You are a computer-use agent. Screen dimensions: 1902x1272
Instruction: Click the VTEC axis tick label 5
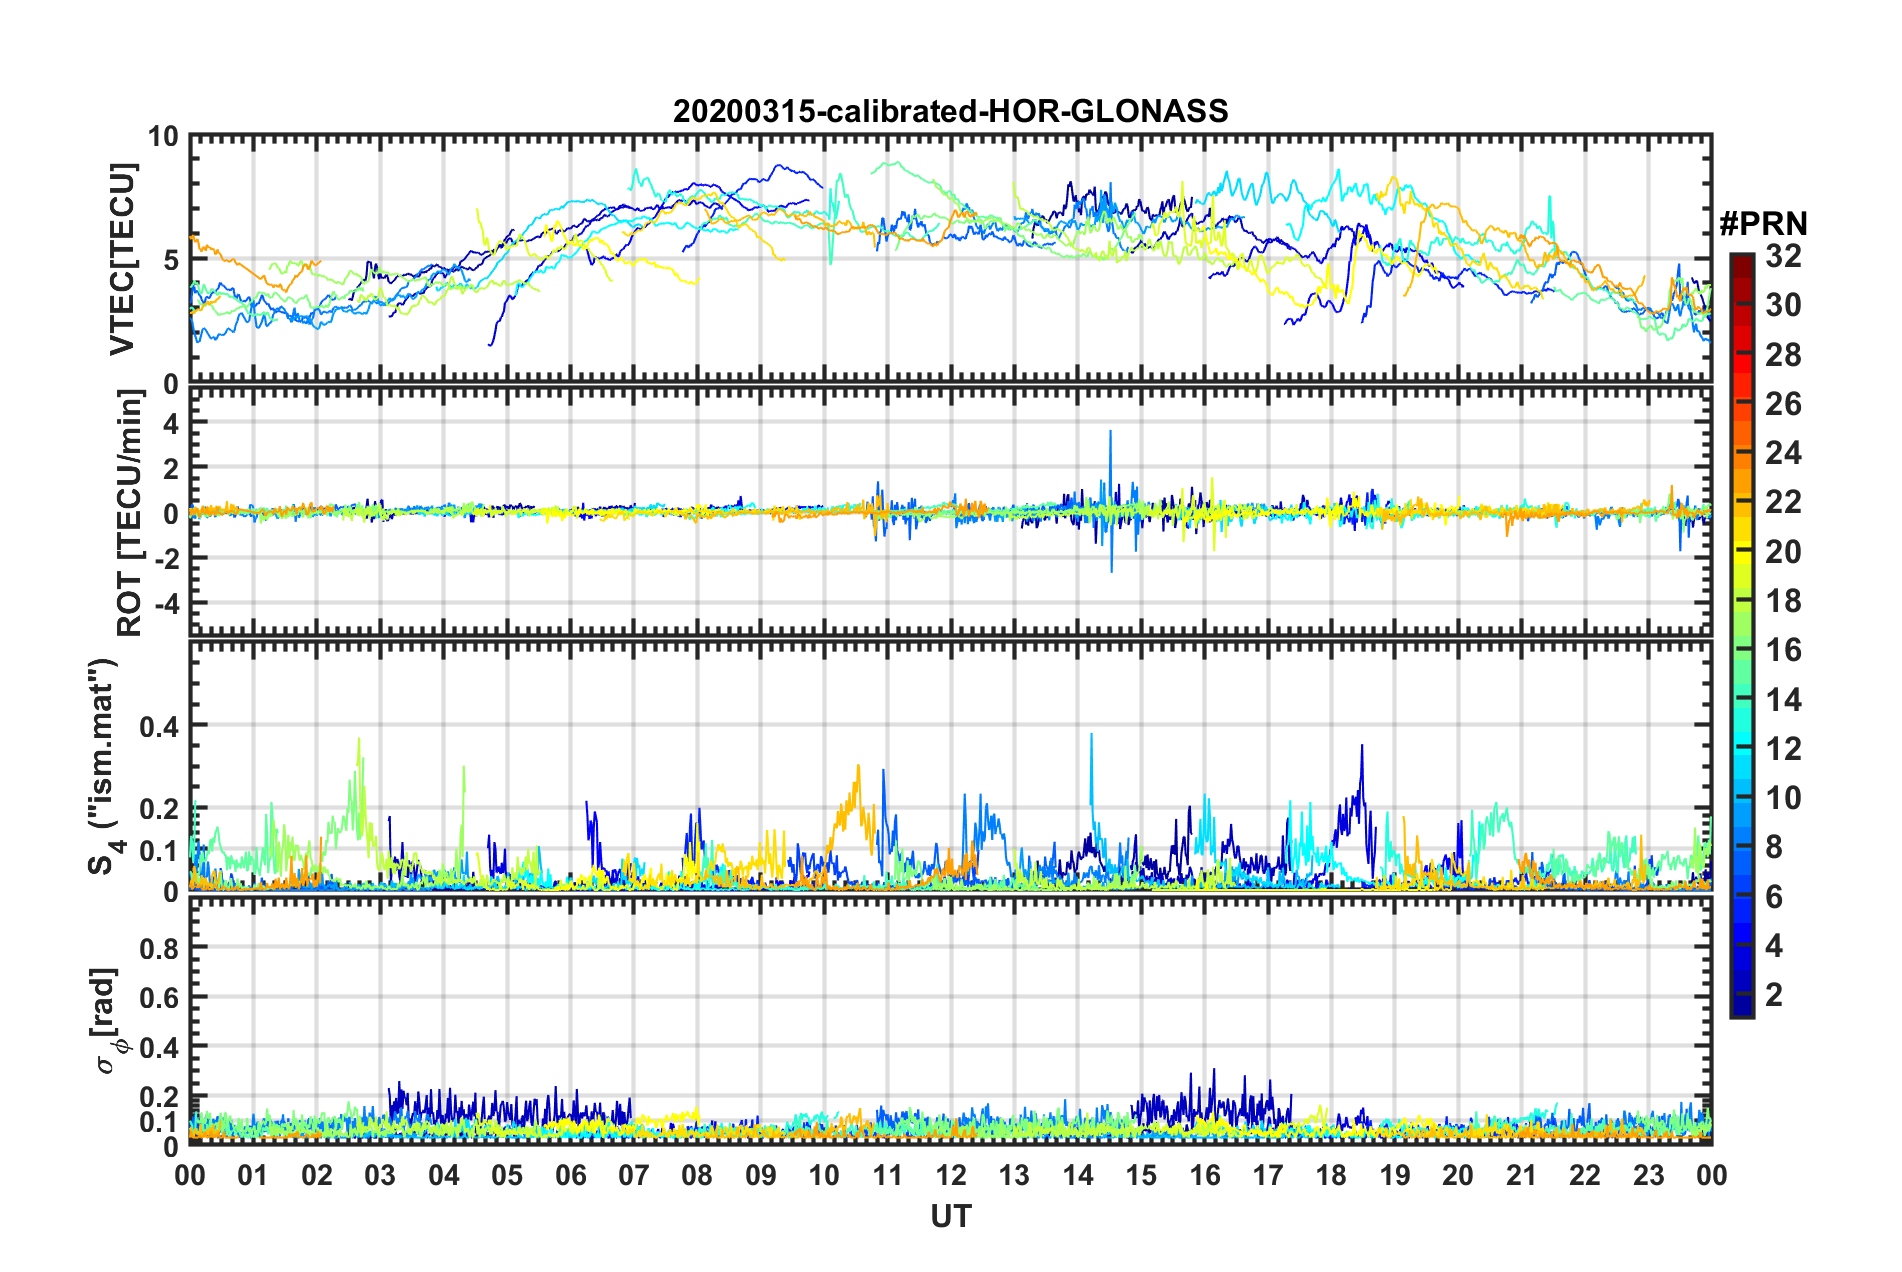(170, 260)
